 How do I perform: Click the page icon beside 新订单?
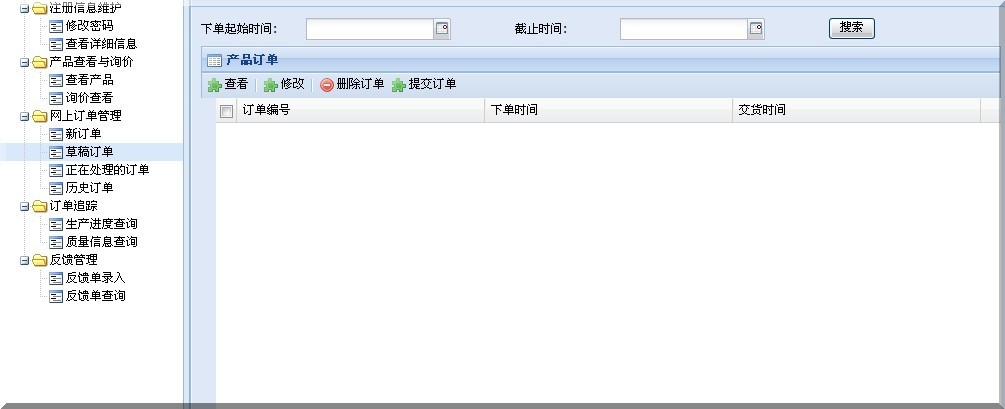[56, 134]
